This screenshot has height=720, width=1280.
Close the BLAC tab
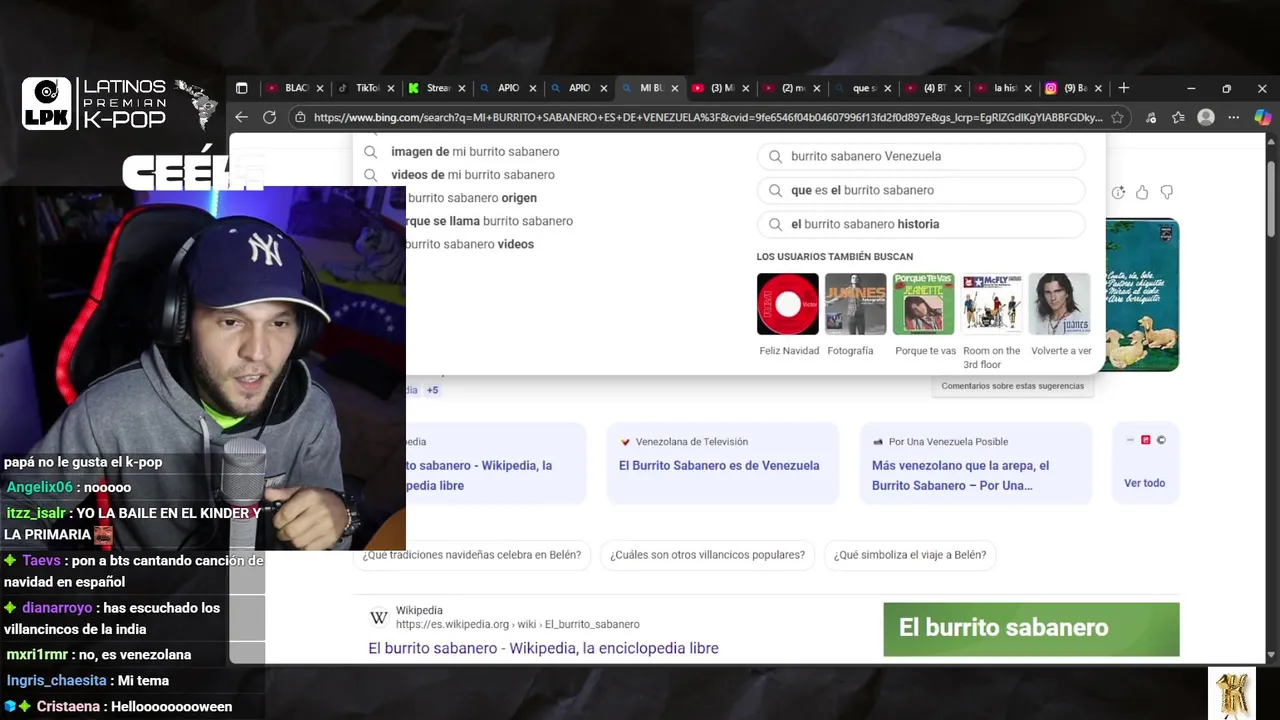320,88
